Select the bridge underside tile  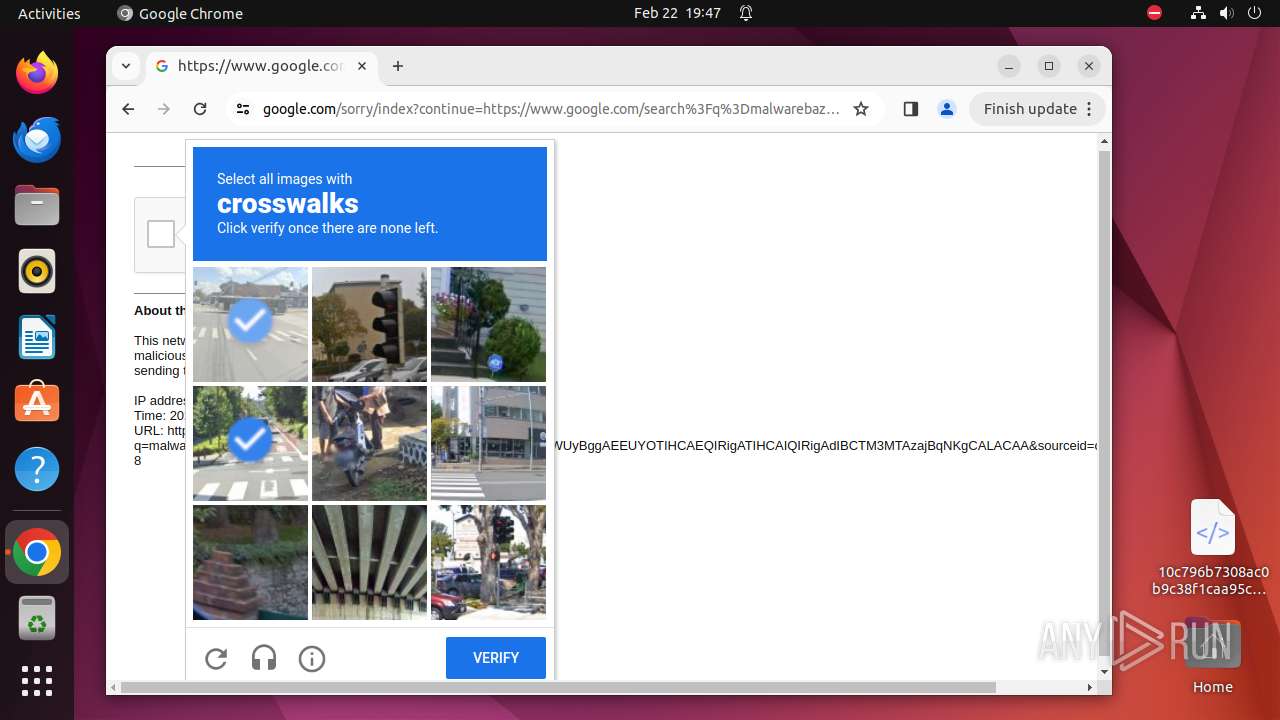click(x=369, y=562)
